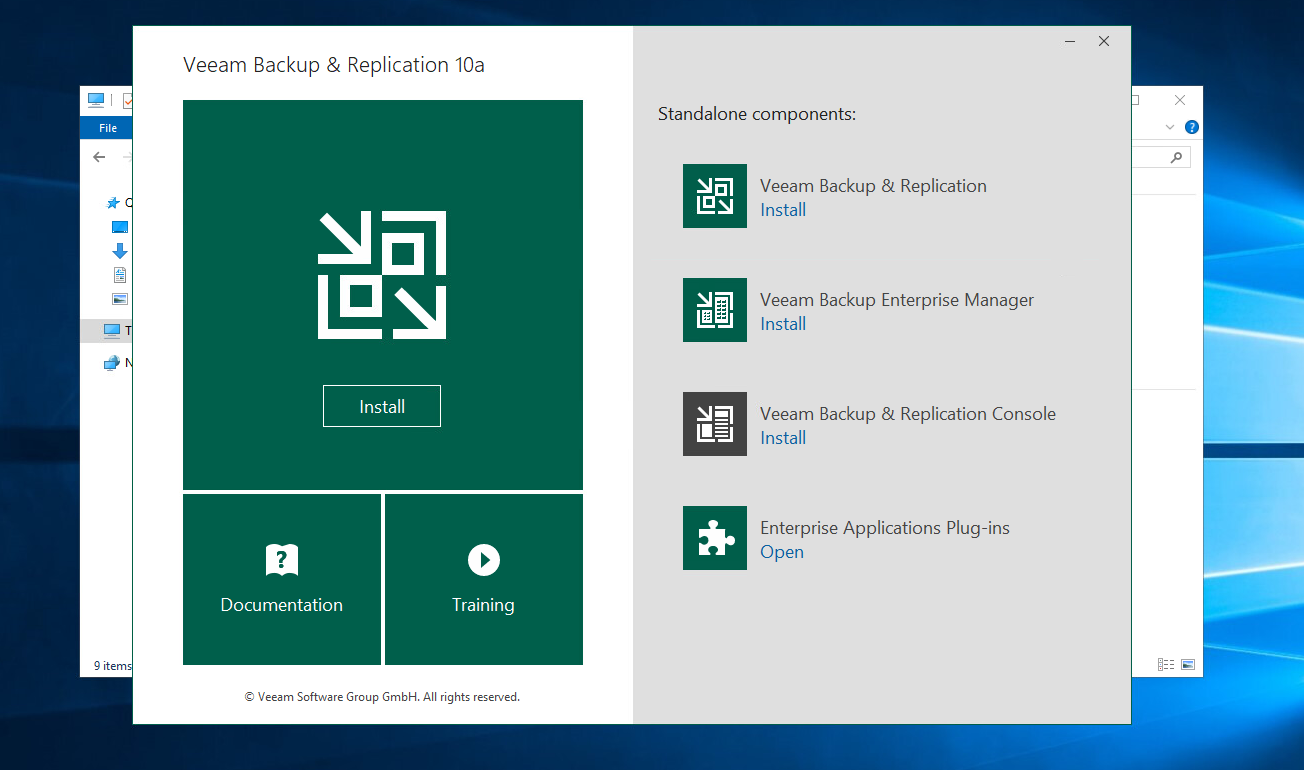Click the Veeam Backup Enterprise Manager icon
Viewport: 1304px width, 770px height.
tap(715, 310)
